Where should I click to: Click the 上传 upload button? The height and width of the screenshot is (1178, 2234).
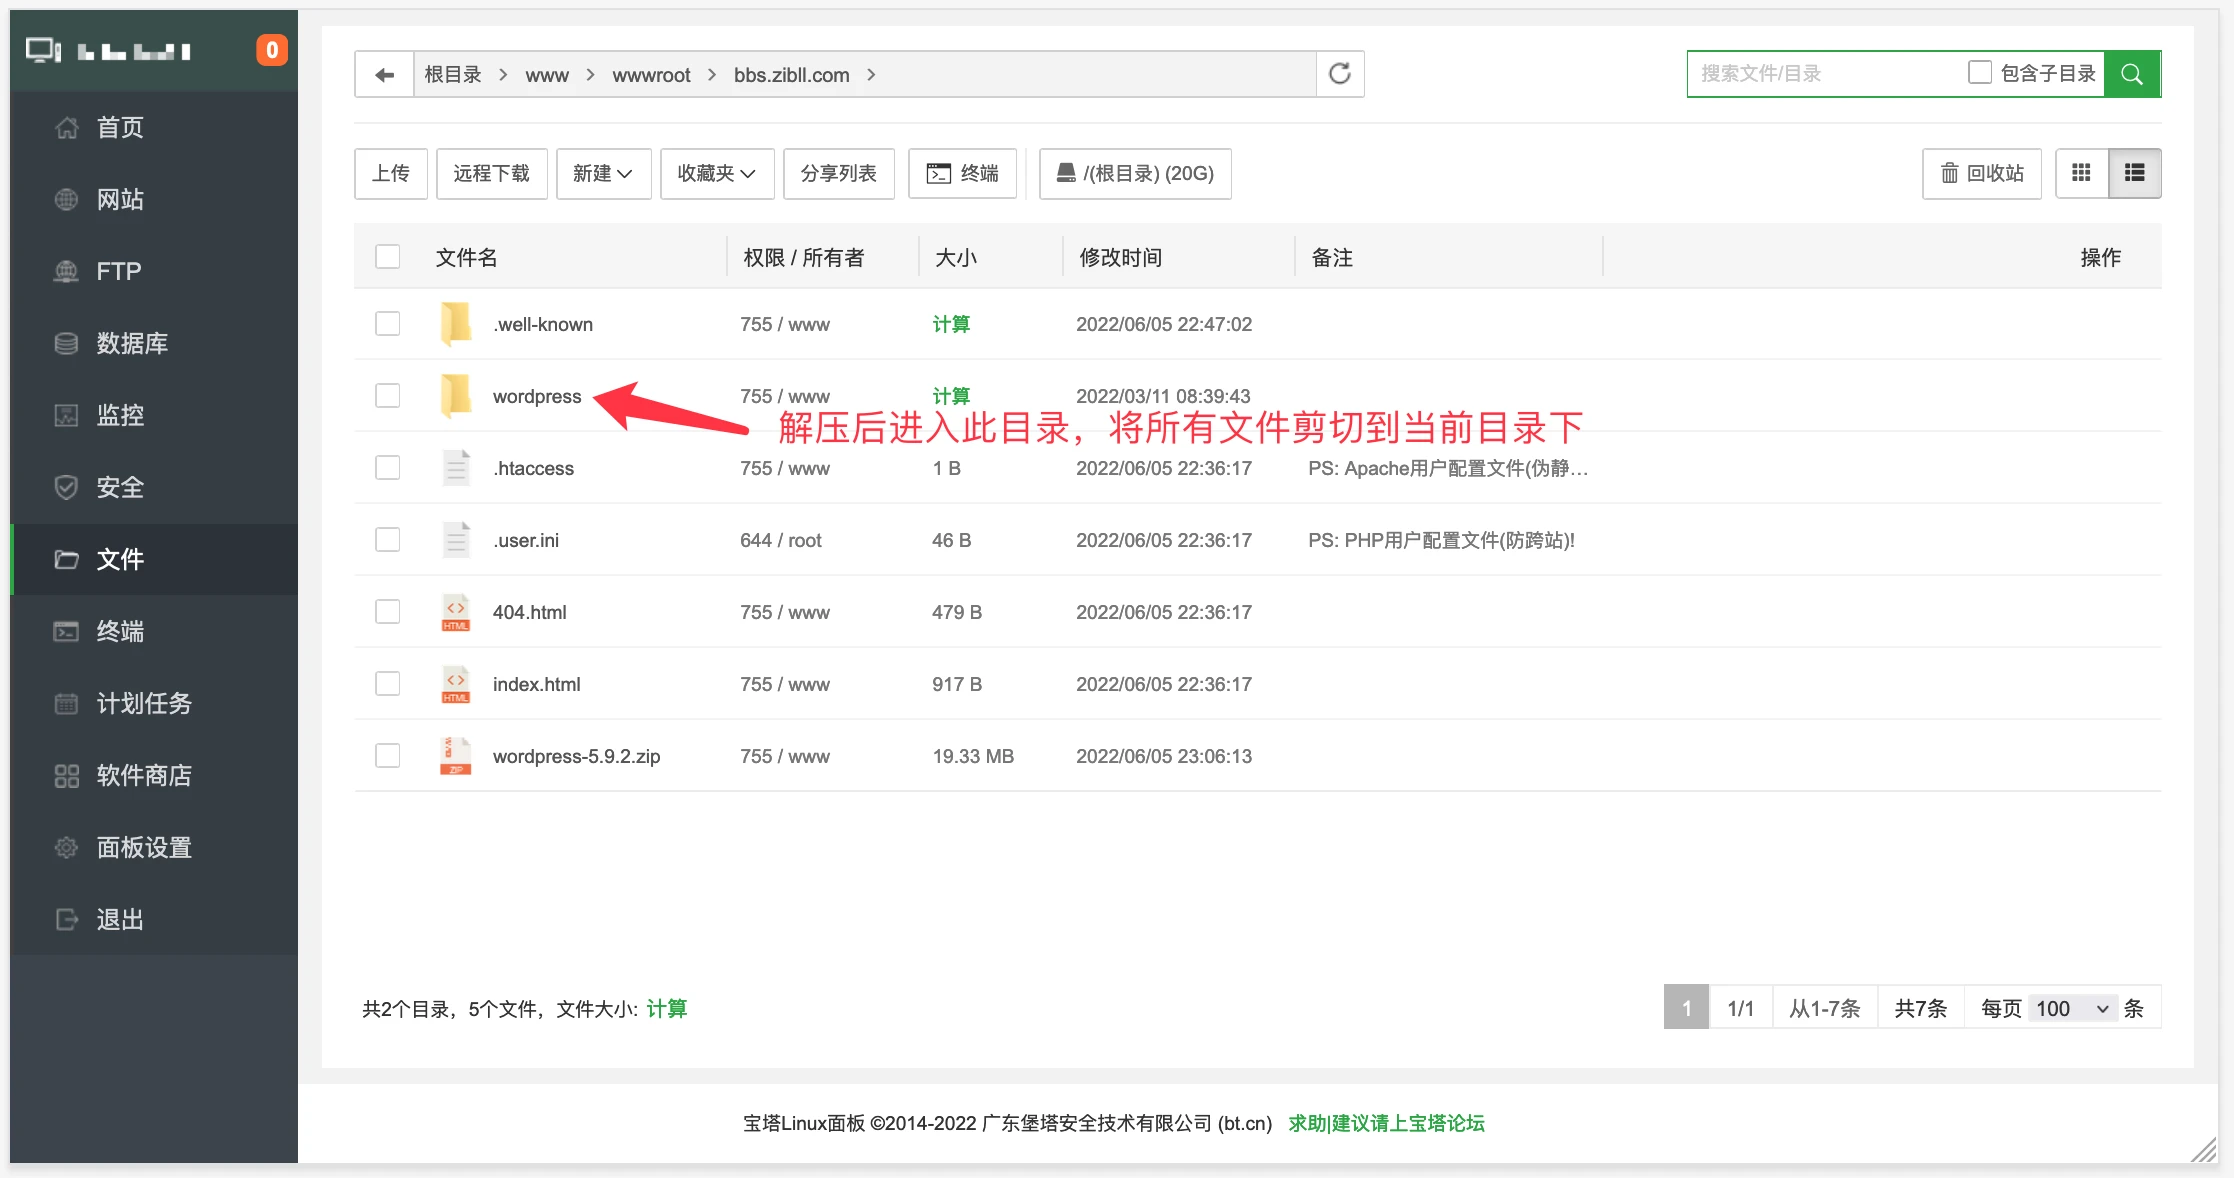[390, 173]
